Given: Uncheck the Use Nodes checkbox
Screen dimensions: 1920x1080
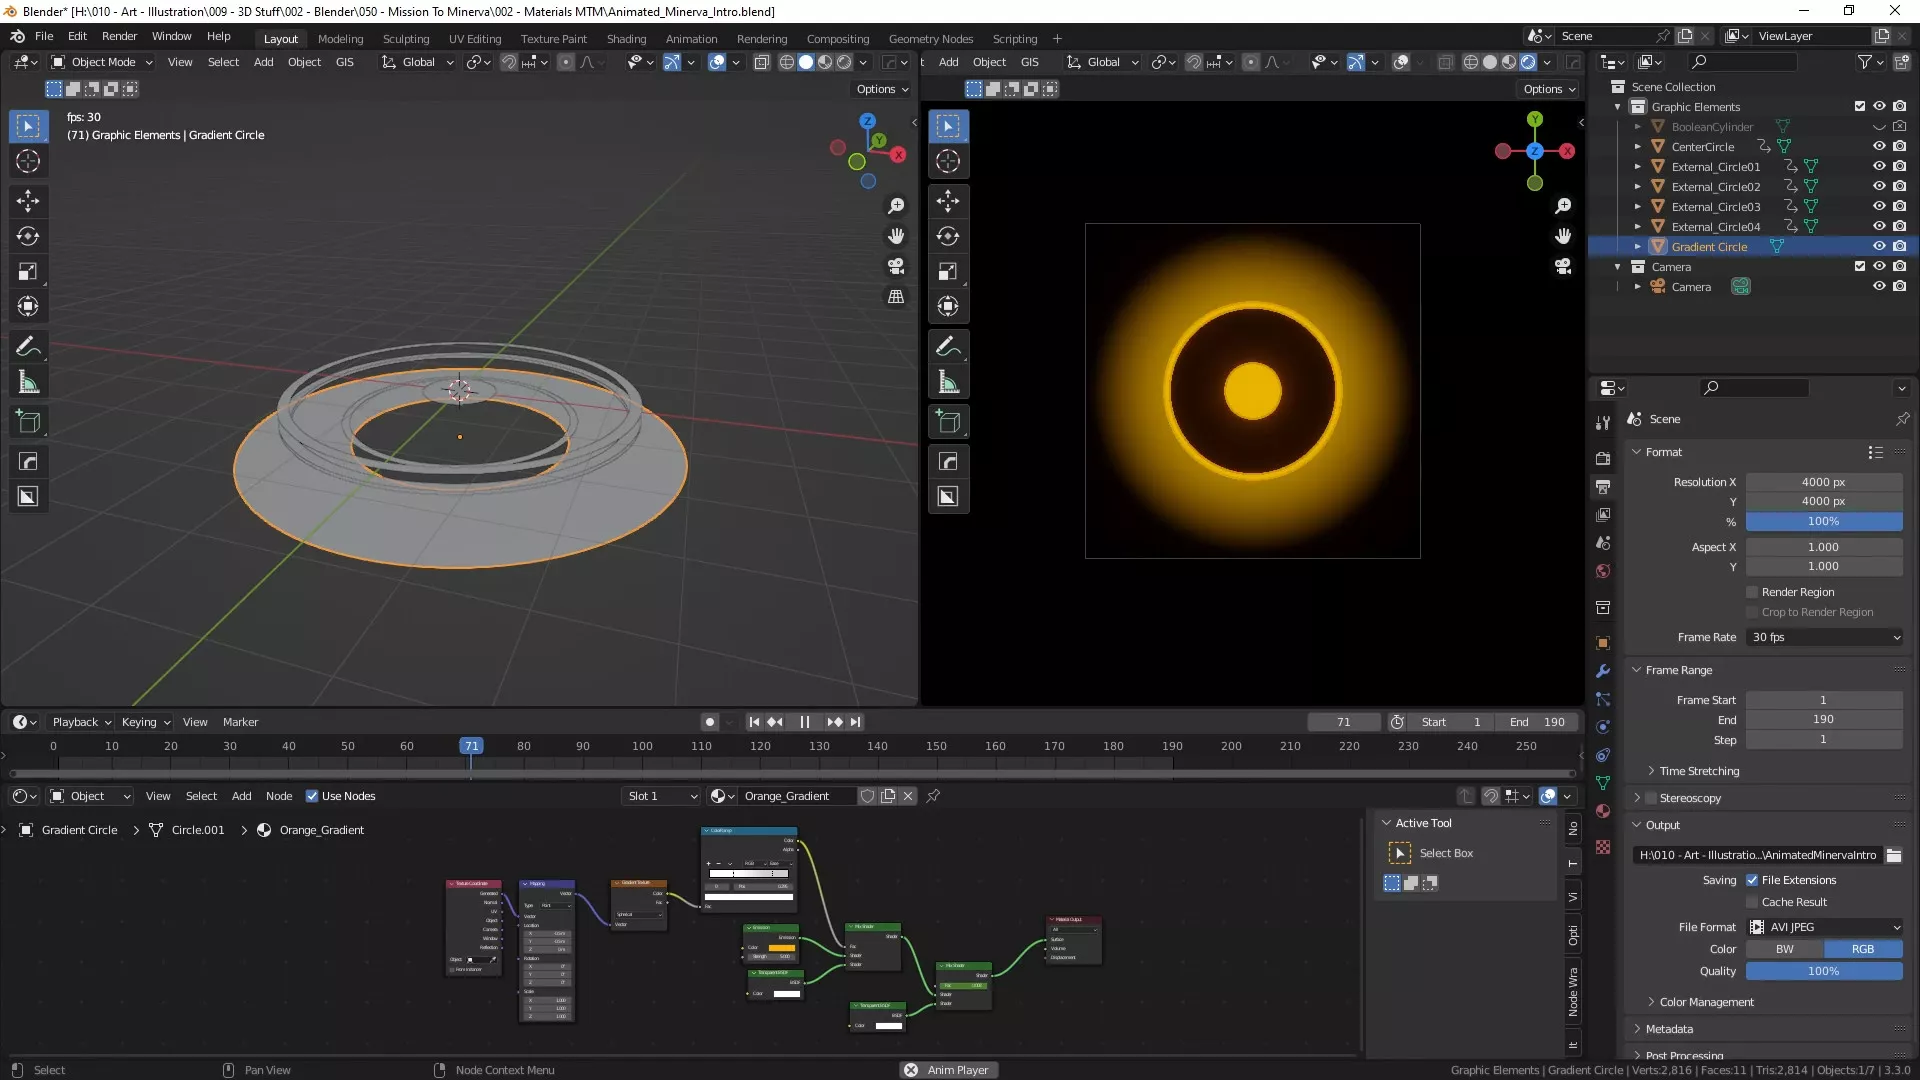Looking at the screenshot, I should tap(312, 796).
